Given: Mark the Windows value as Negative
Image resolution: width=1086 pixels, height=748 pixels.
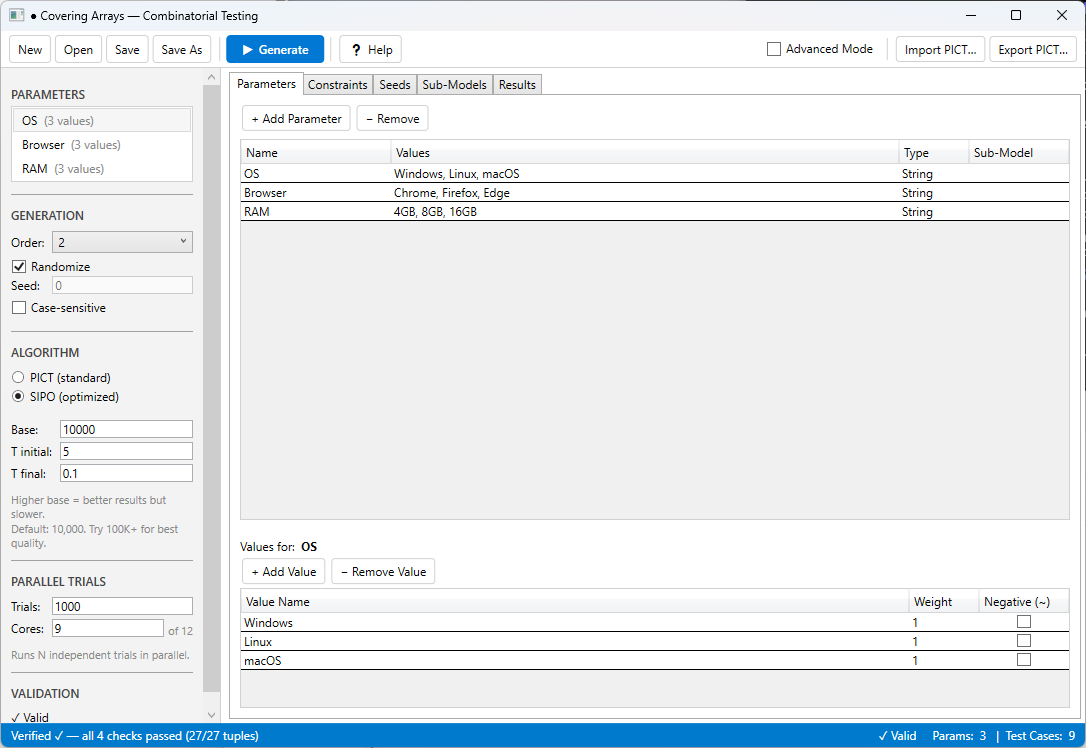Looking at the screenshot, I should (1023, 621).
